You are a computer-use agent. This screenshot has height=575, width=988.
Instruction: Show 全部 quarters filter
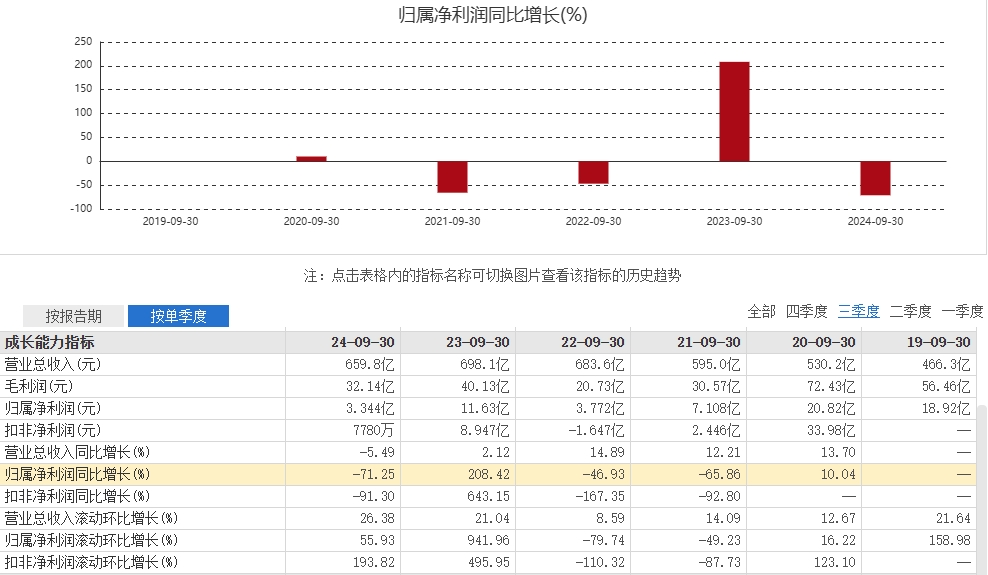pos(761,311)
